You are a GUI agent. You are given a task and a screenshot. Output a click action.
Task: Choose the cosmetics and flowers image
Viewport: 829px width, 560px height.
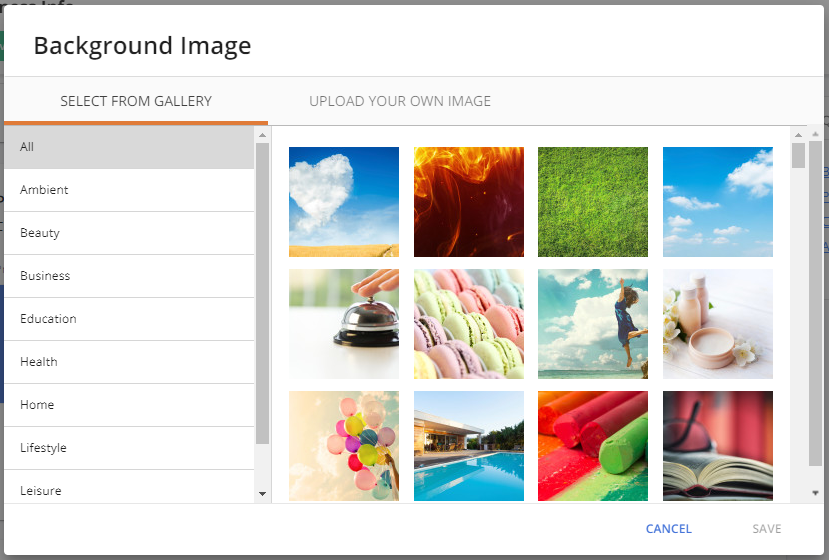pyautogui.click(x=717, y=324)
